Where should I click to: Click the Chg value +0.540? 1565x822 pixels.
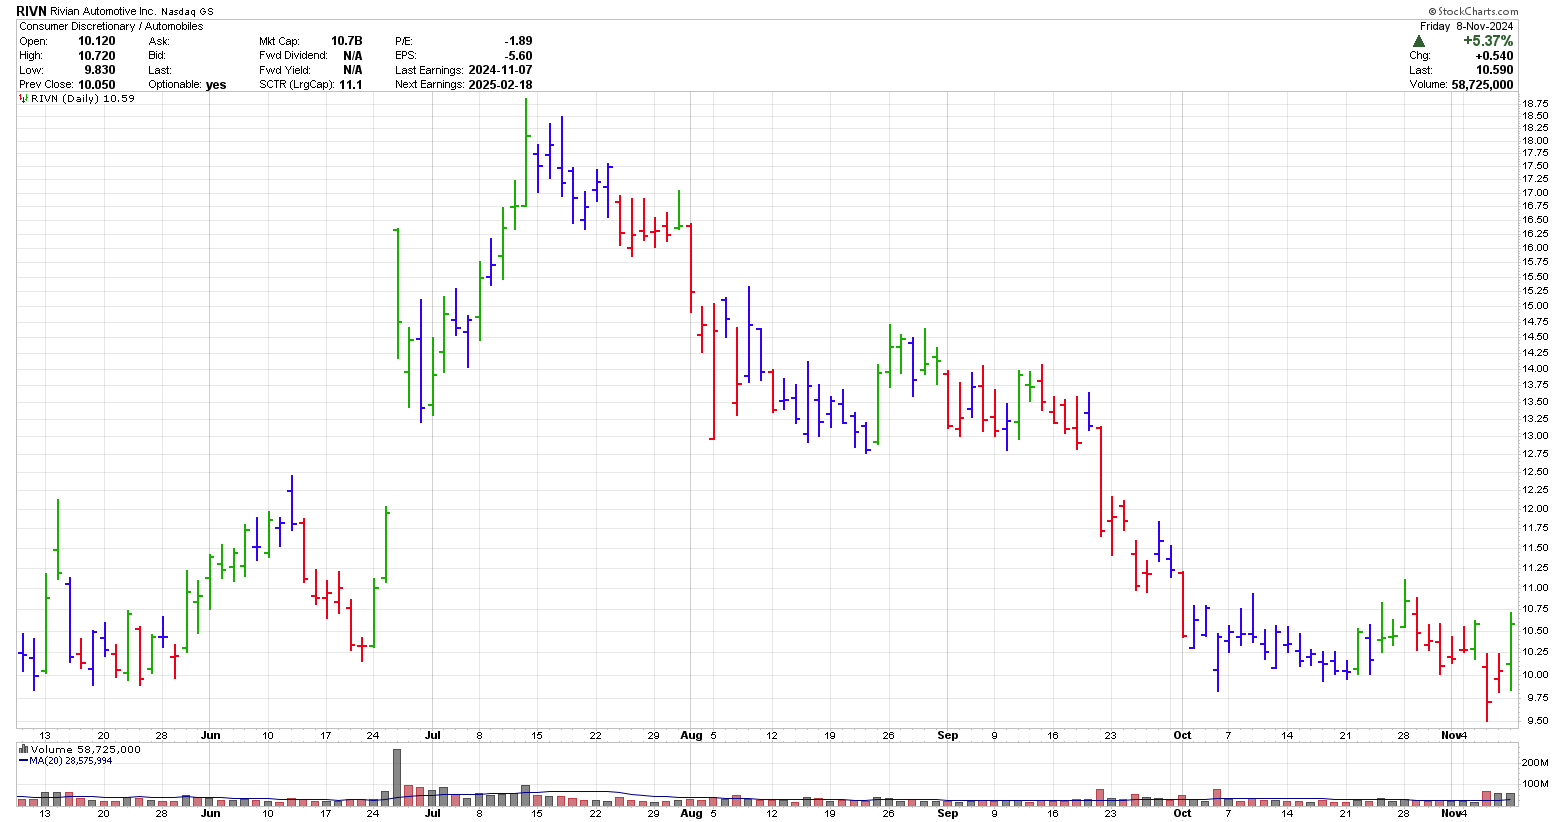click(1495, 56)
